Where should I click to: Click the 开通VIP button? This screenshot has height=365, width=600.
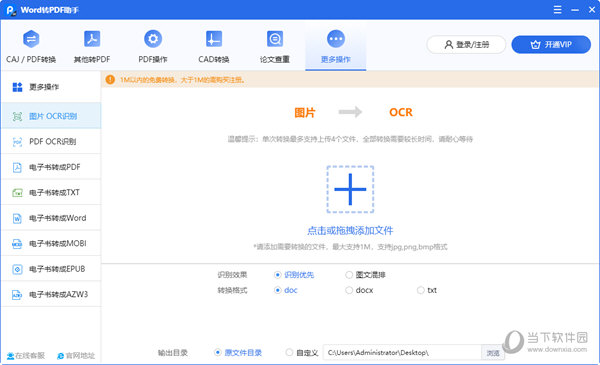(x=551, y=45)
